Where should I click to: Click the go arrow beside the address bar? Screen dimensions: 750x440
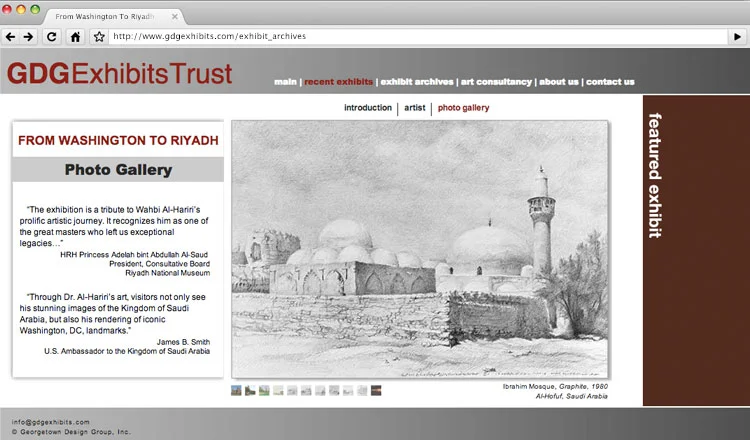(737, 36)
